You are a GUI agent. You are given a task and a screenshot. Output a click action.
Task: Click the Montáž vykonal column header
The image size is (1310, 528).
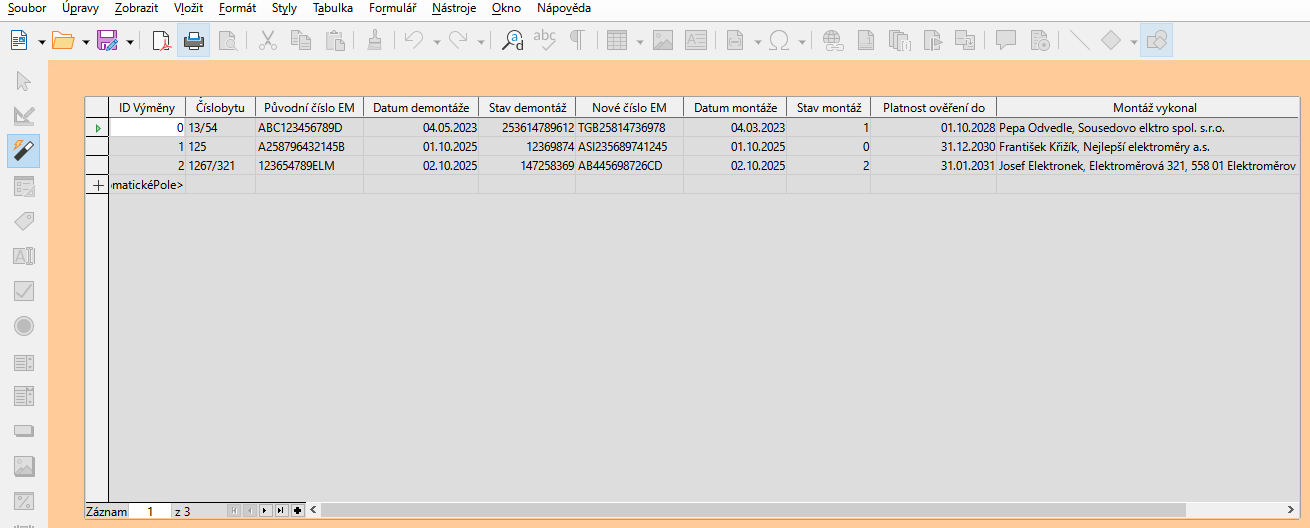click(1154, 108)
